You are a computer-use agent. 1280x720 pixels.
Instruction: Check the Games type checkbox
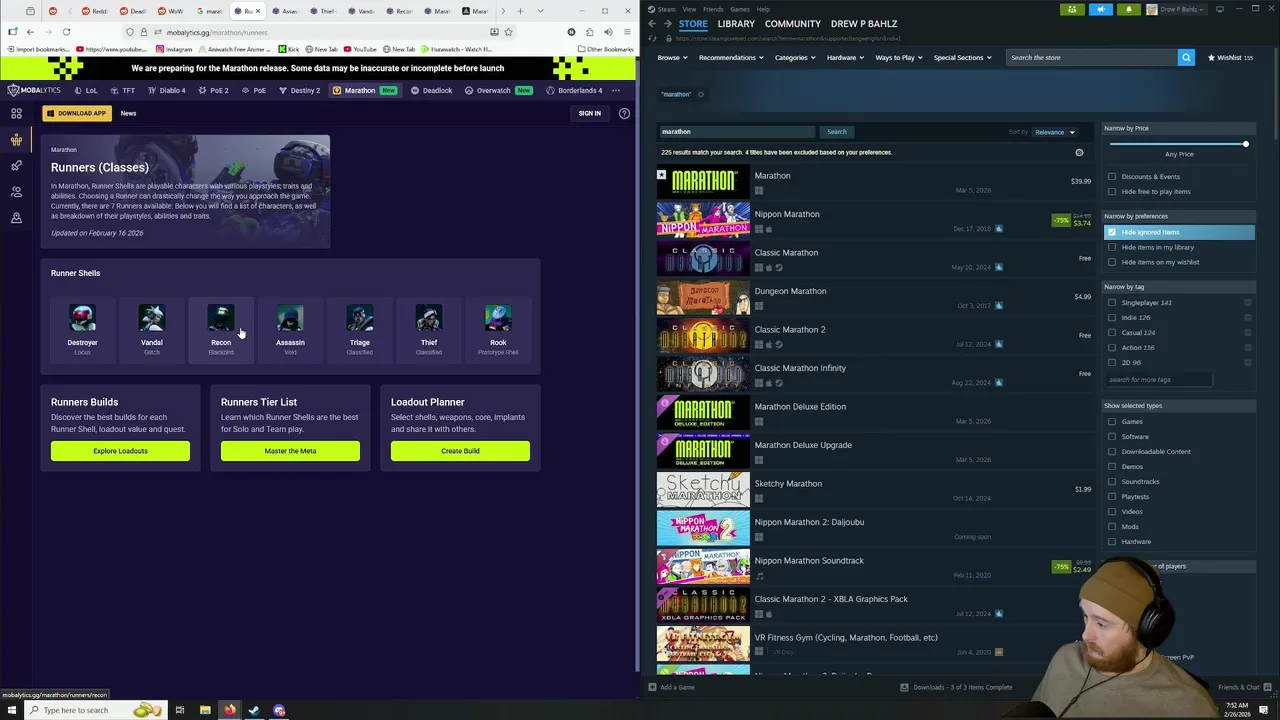tap(1112, 421)
